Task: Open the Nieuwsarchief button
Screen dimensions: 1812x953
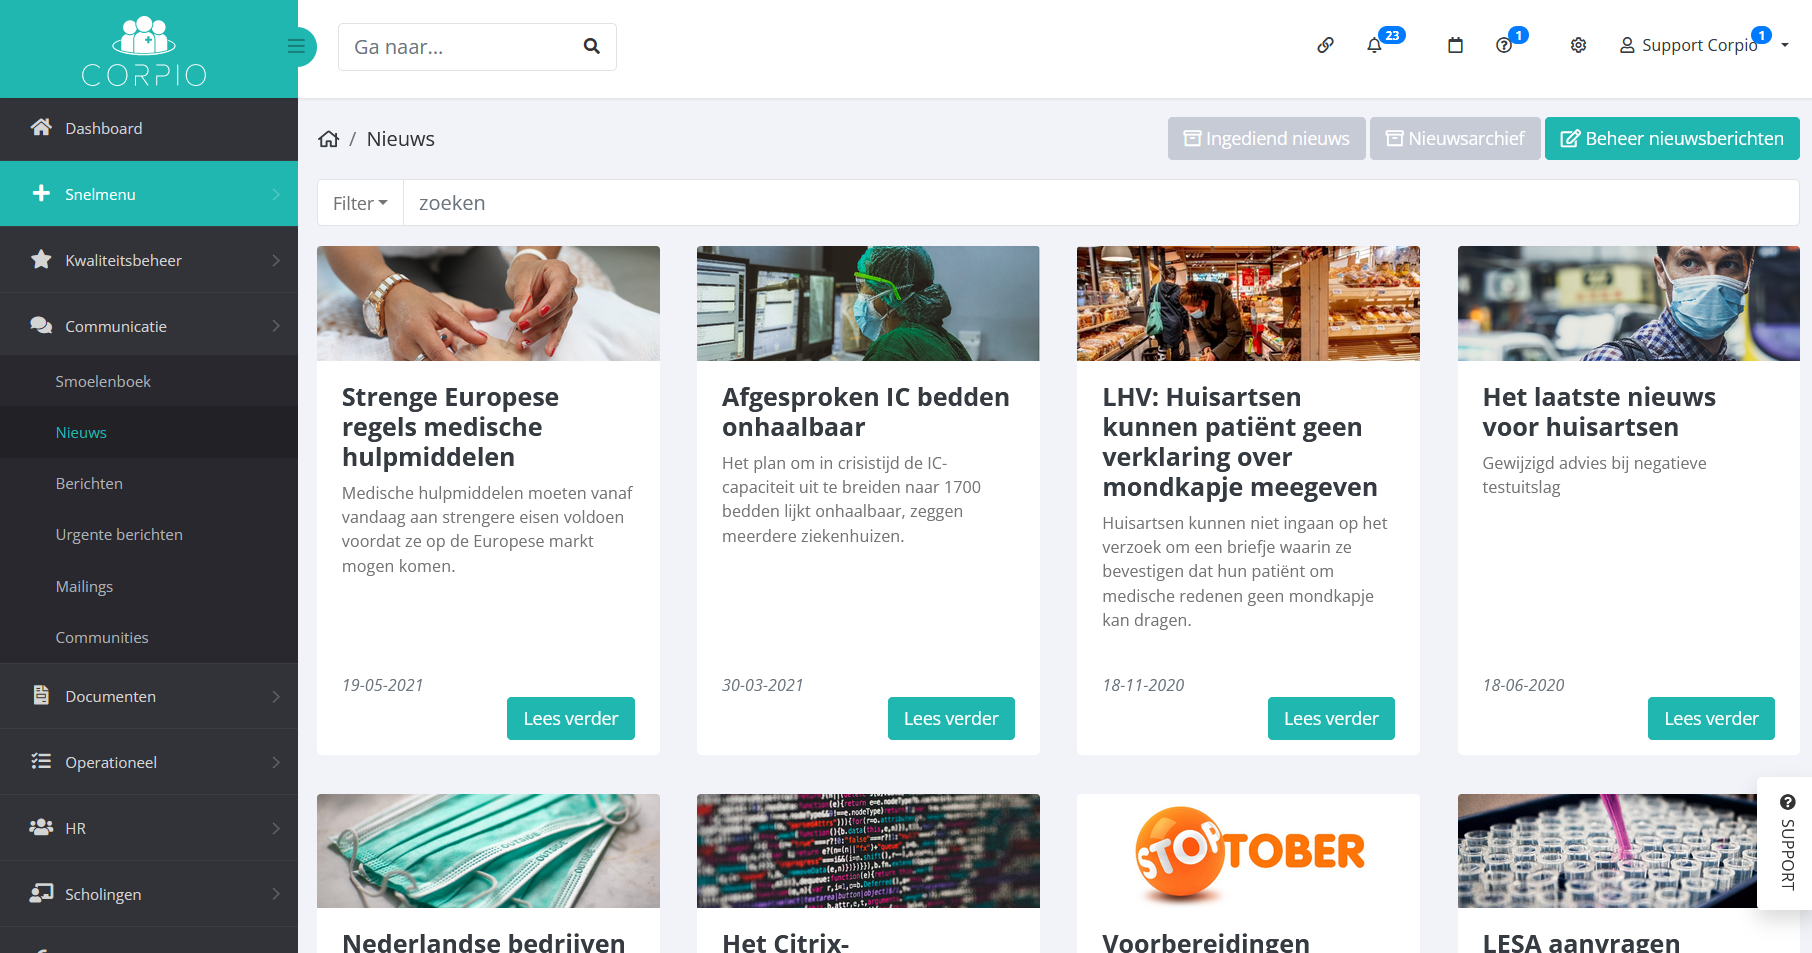Action: pos(1455,139)
